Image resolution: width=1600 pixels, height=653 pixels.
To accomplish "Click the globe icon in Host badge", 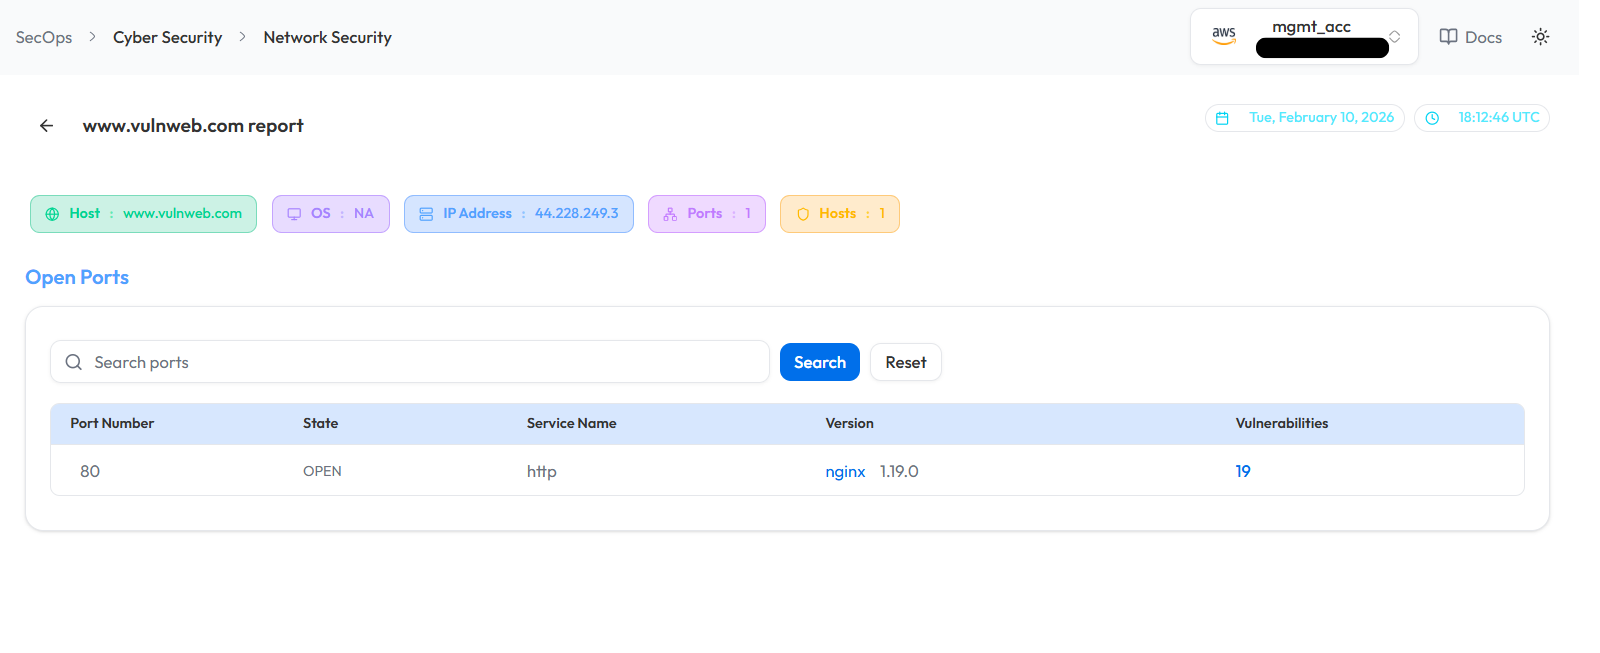I will click(52, 214).
